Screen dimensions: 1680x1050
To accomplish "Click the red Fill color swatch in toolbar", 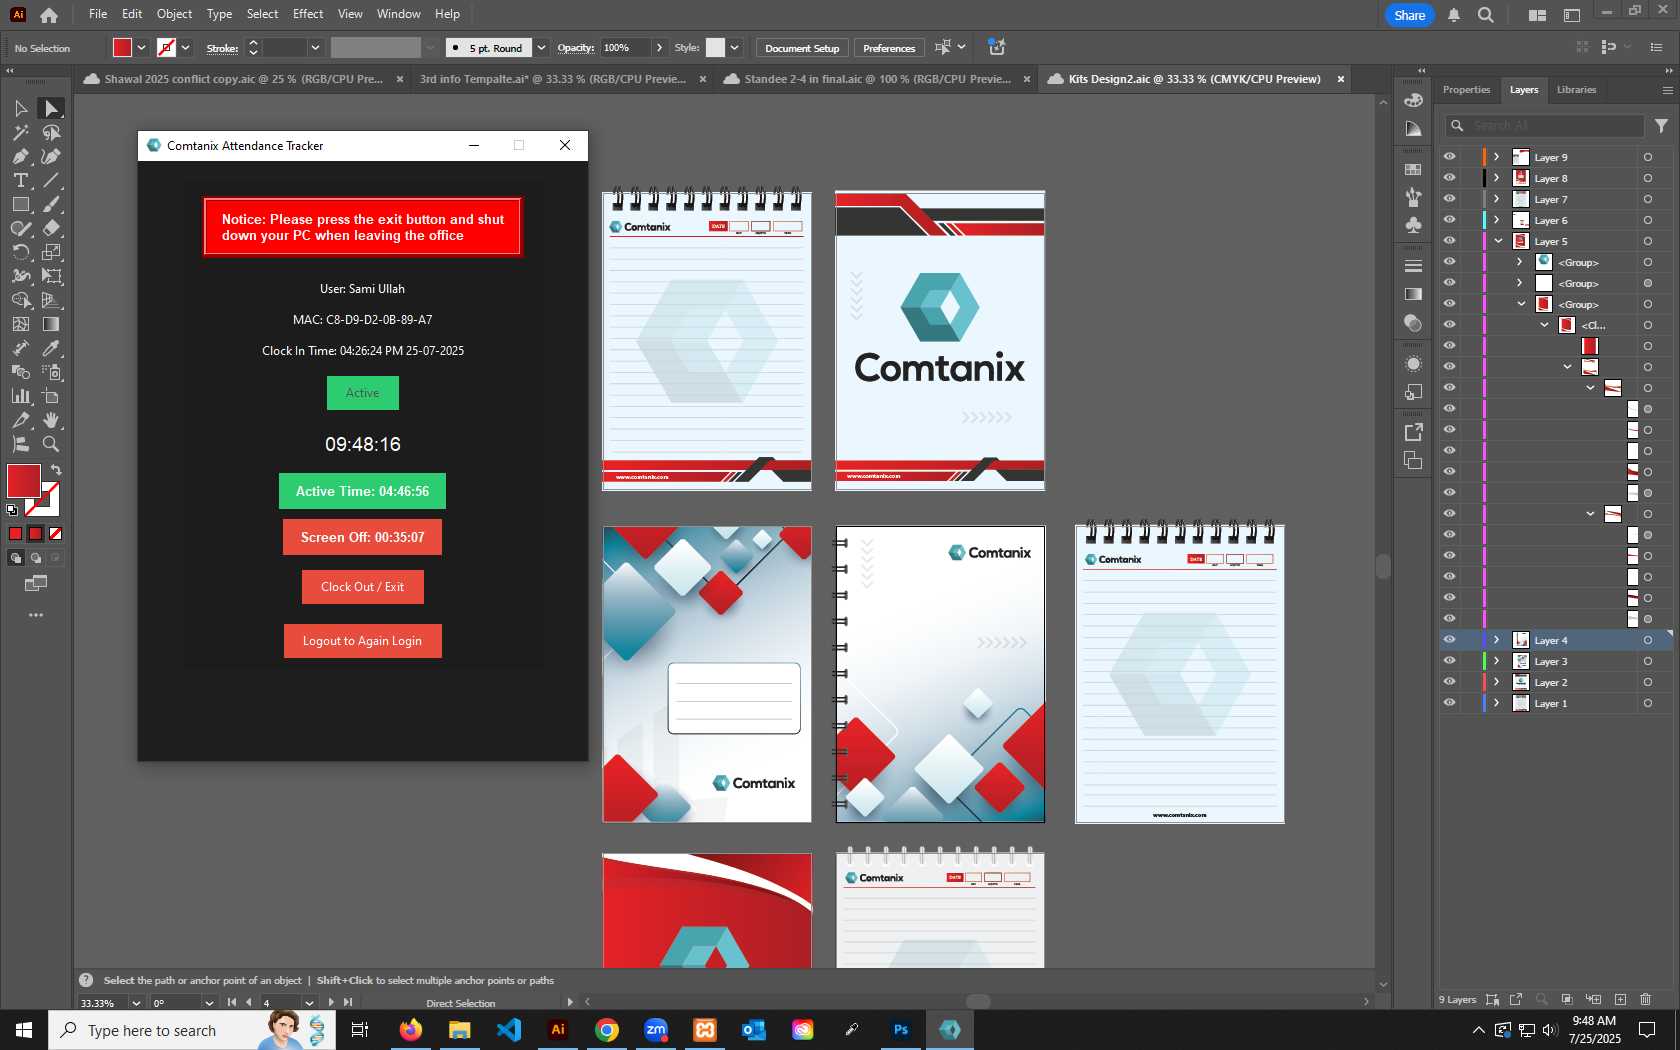I will click(x=22, y=481).
